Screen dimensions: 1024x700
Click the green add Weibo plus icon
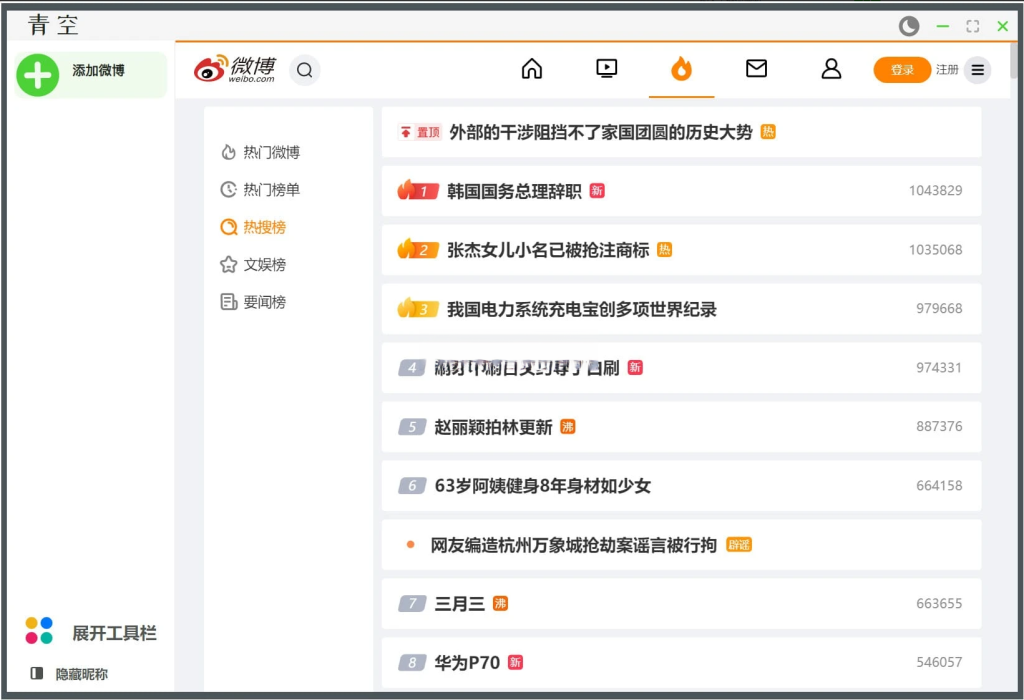click(x=38, y=74)
